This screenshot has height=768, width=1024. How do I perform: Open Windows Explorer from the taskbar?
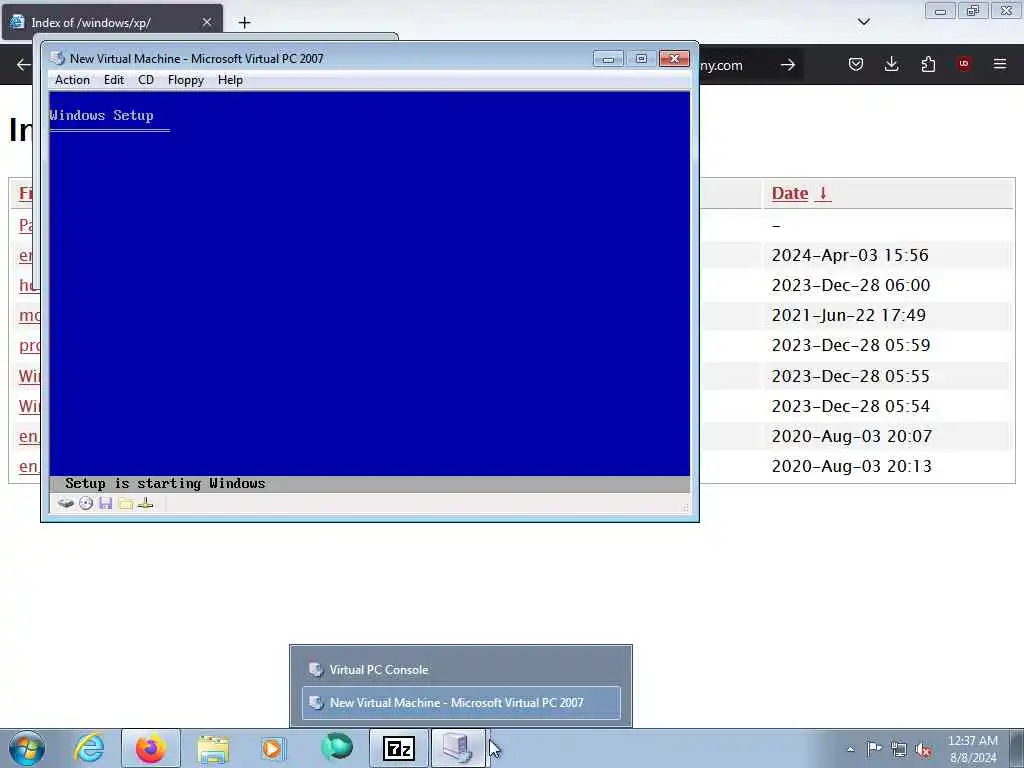(x=213, y=748)
